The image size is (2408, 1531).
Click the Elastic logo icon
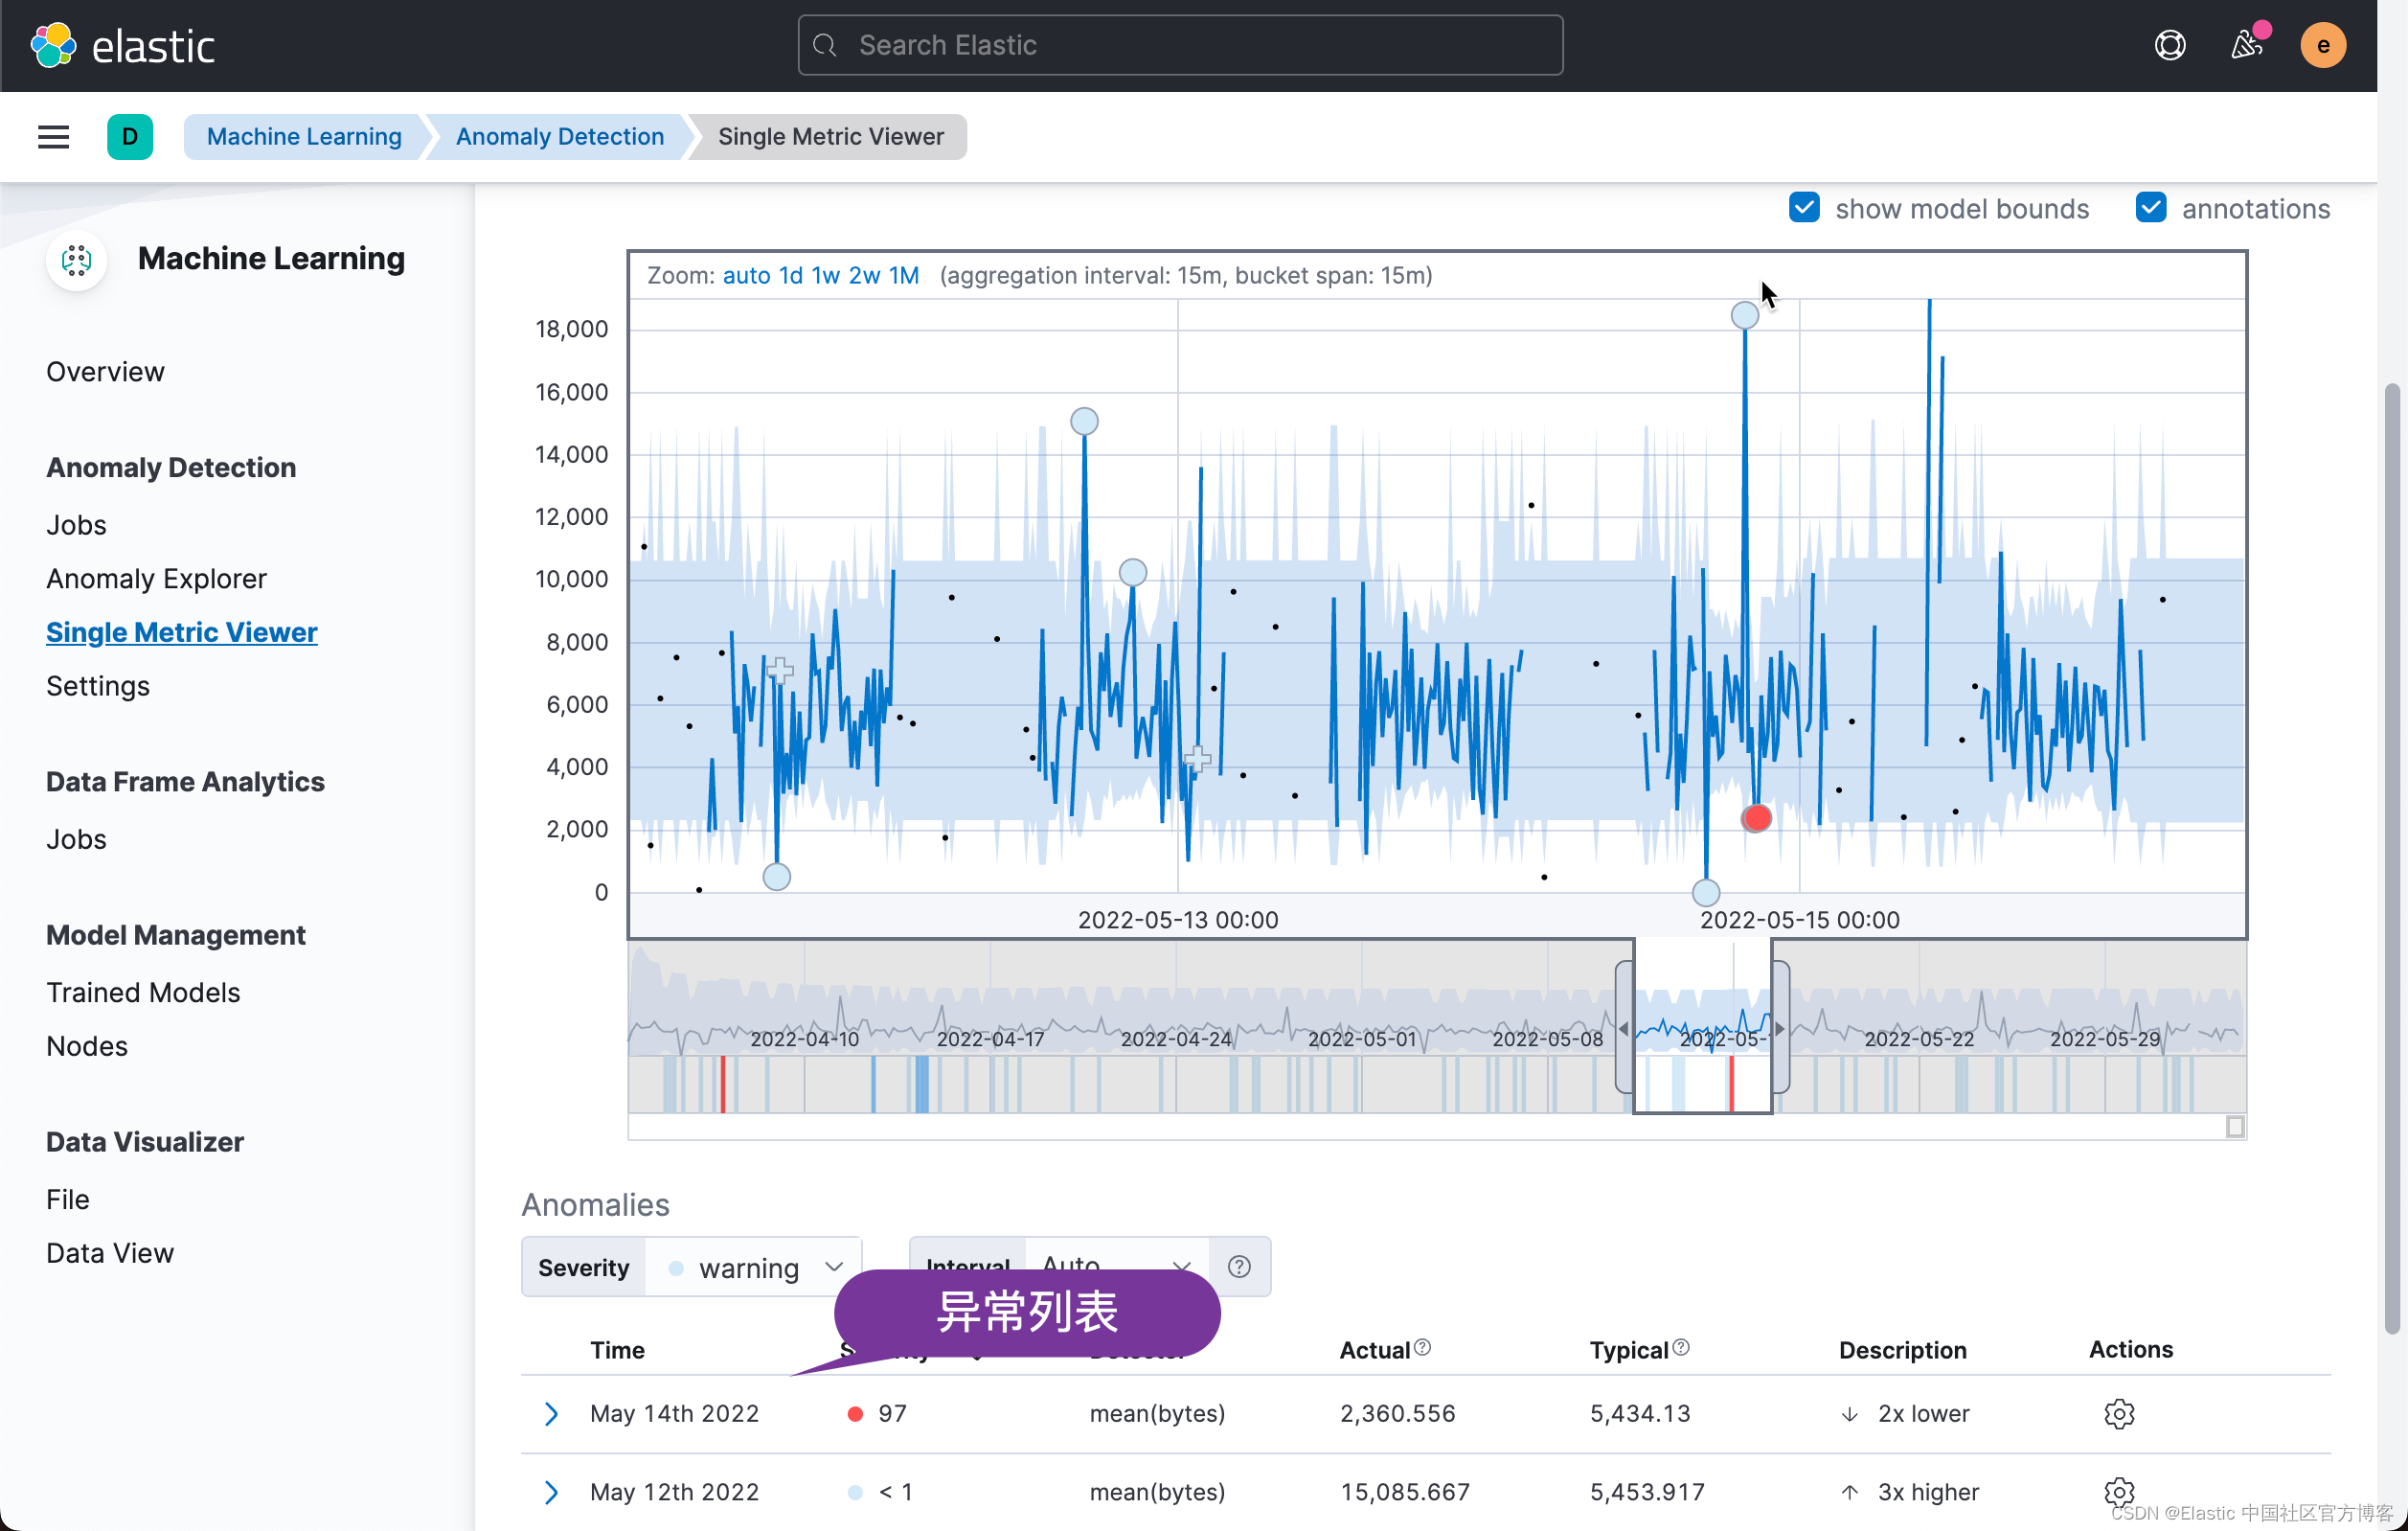coord(53,46)
